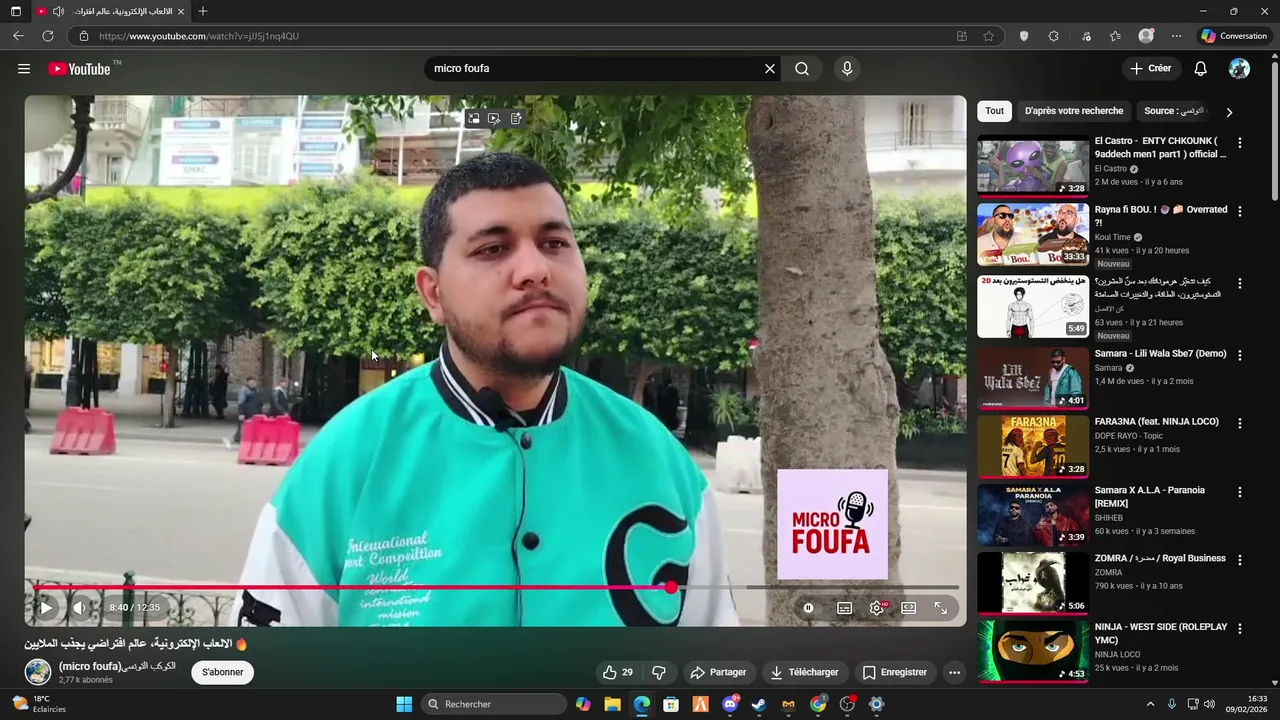The width and height of the screenshot is (1280, 720).
Task: Click the red progress bar scrubber
Action: (x=671, y=588)
